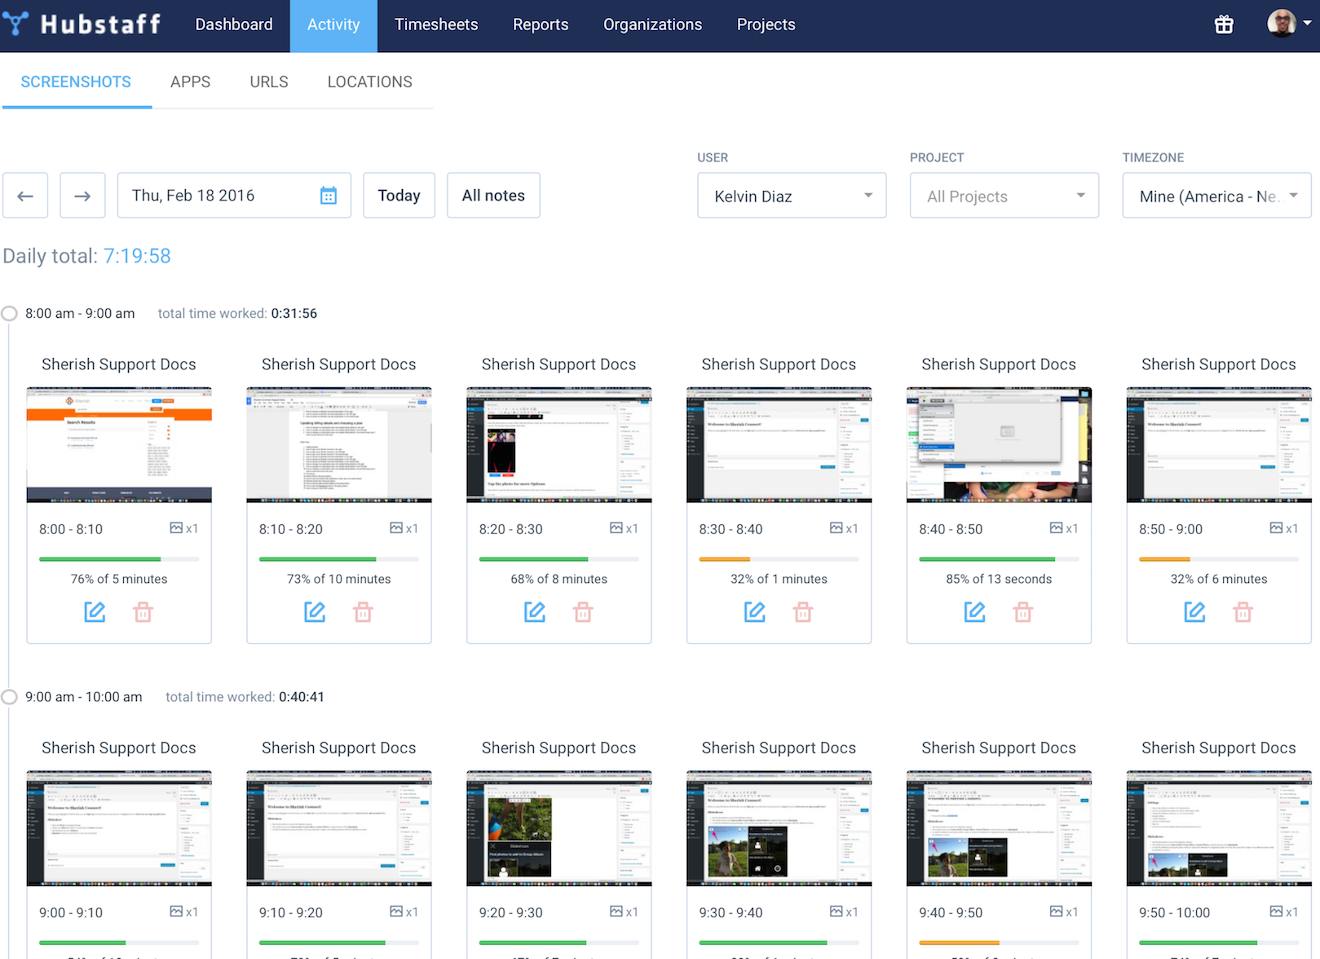
Task: Open the 8:40 - 8:50 screenshot thumbnail
Action: click(999, 445)
